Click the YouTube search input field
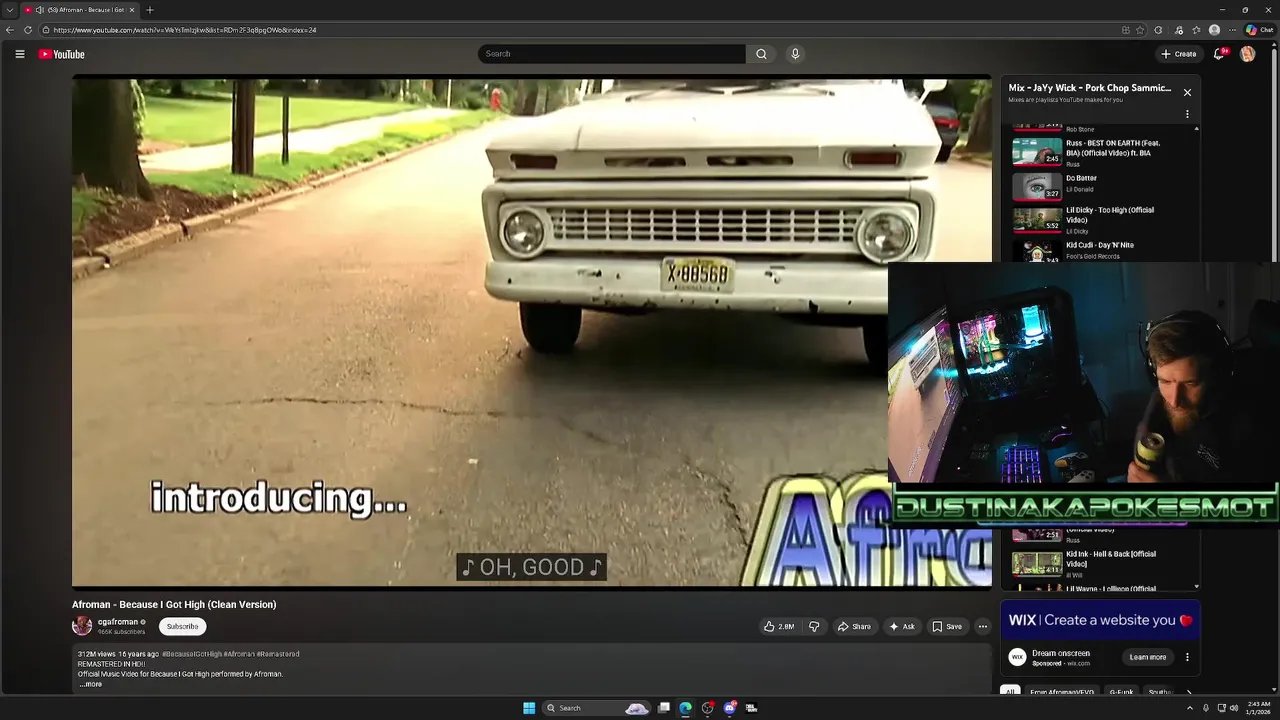This screenshot has width=1280, height=720. 611,54
